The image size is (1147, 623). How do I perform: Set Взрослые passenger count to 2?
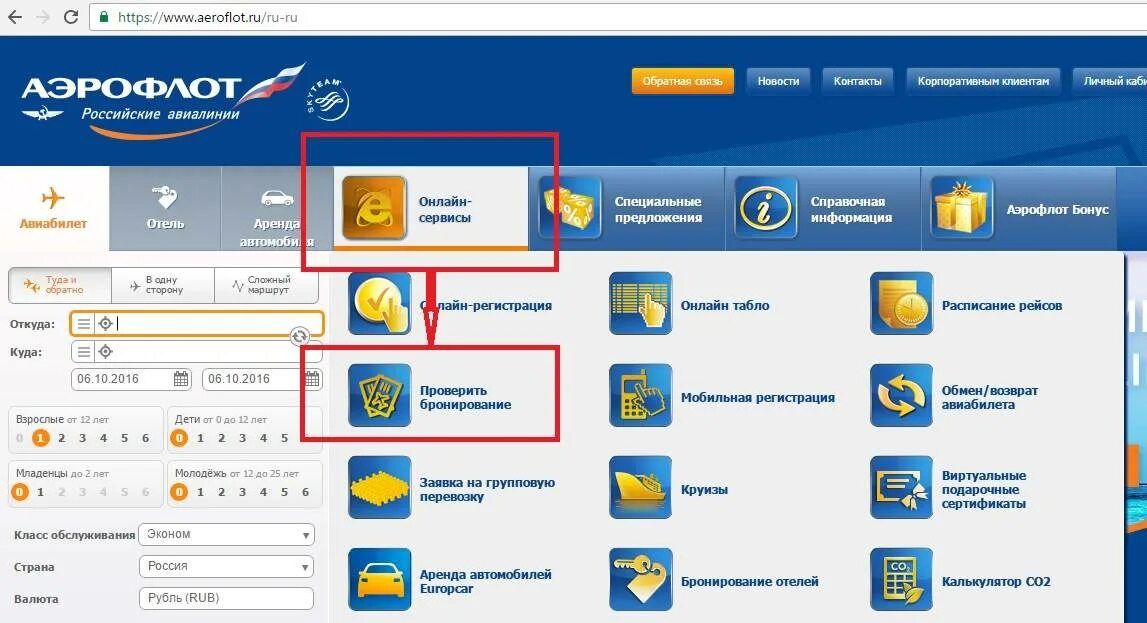click(61, 437)
